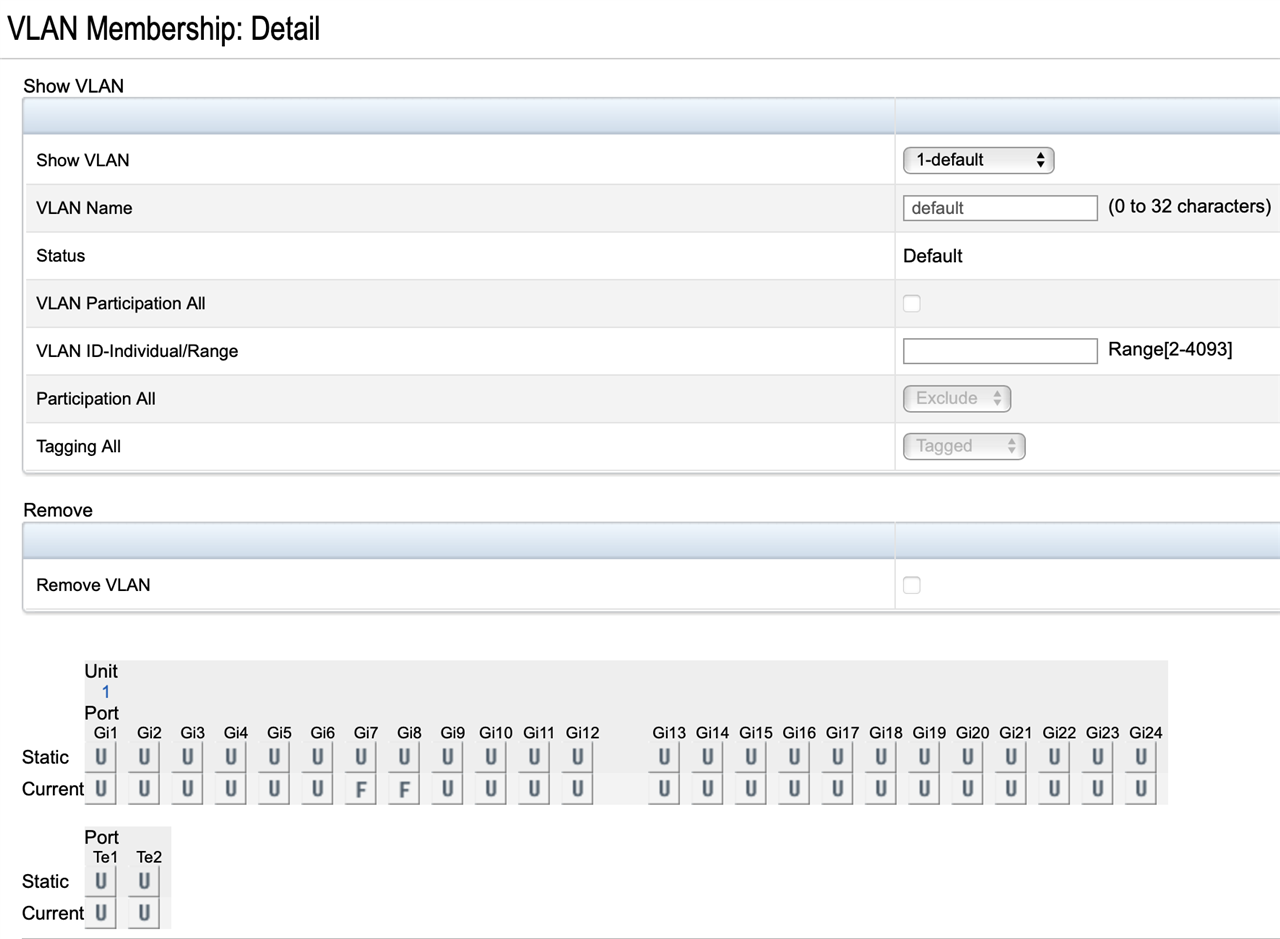Toggle Static membership button for port Gi9
Screen dimensions: 1280x939
[447, 757]
